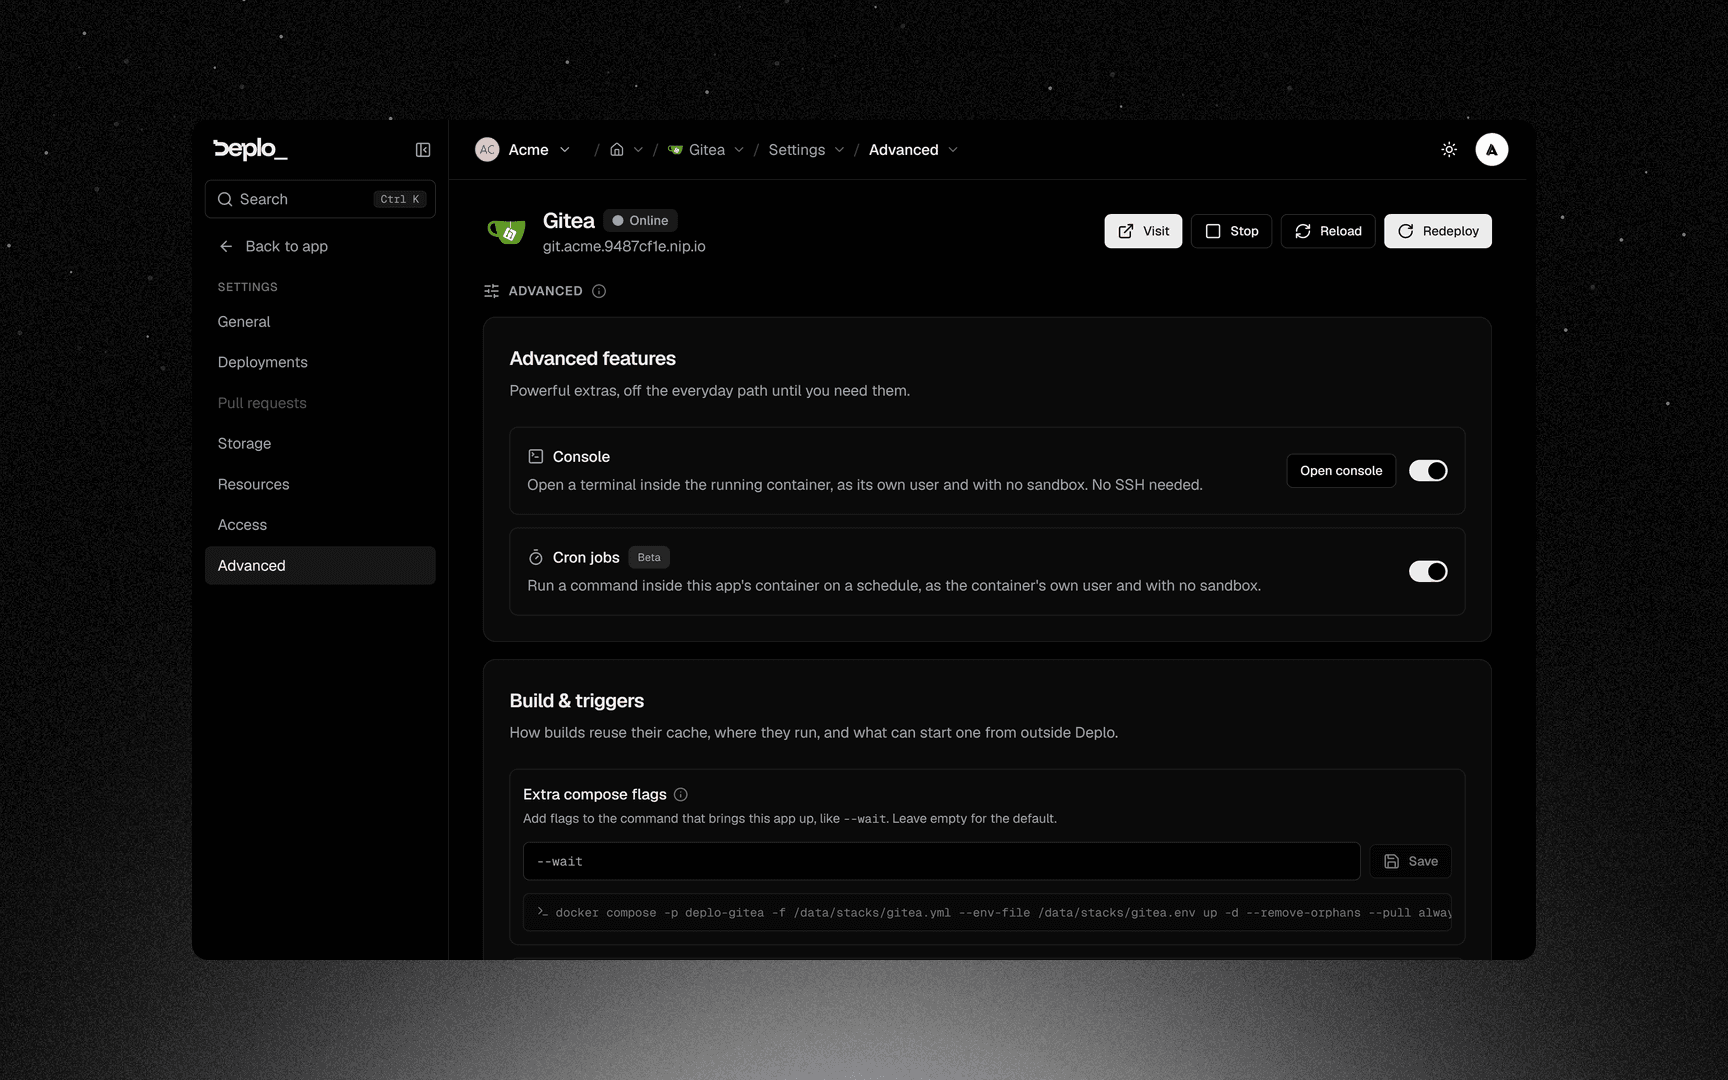Click the back arrow next to Back to app
The width and height of the screenshot is (1728, 1080).
226,246
